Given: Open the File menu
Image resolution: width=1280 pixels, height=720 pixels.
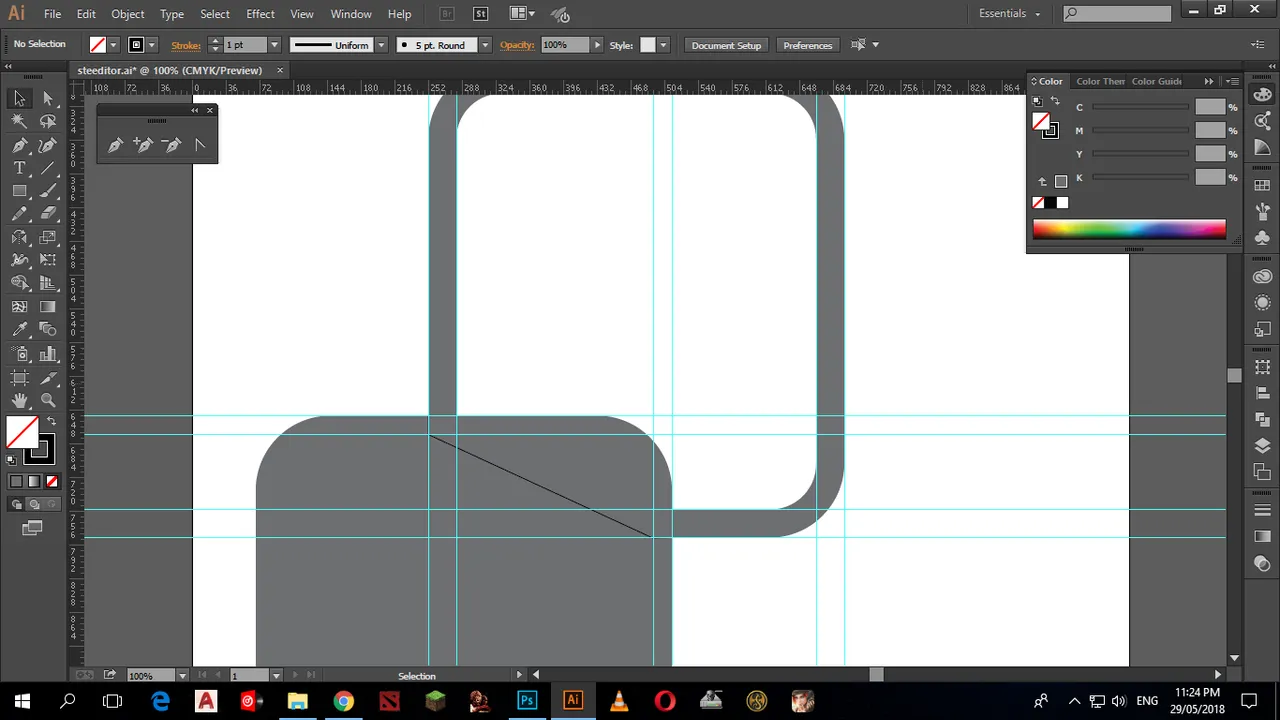Looking at the screenshot, I should [52, 14].
